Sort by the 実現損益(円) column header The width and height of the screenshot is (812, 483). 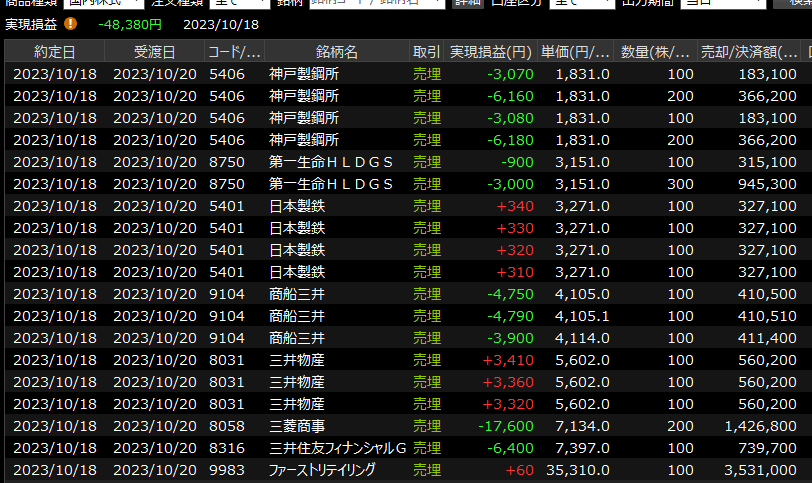coord(490,51)
